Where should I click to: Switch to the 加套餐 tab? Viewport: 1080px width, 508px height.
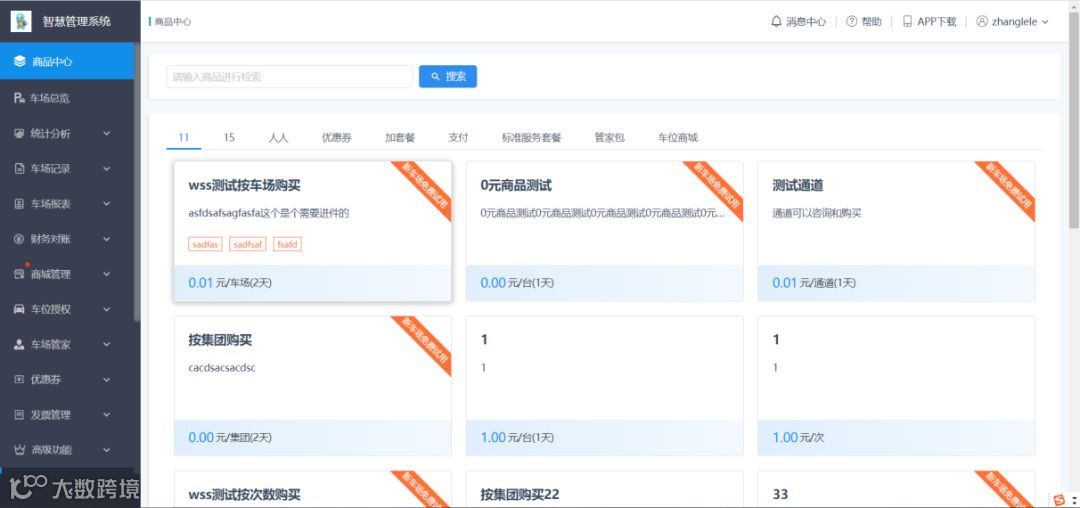click(400, 138)
